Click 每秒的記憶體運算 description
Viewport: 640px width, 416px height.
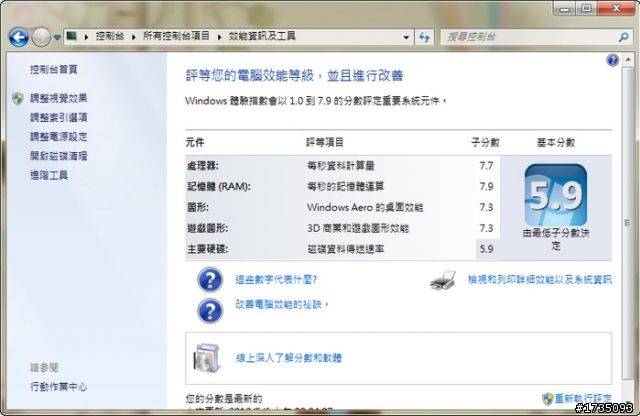click(345, 187)
